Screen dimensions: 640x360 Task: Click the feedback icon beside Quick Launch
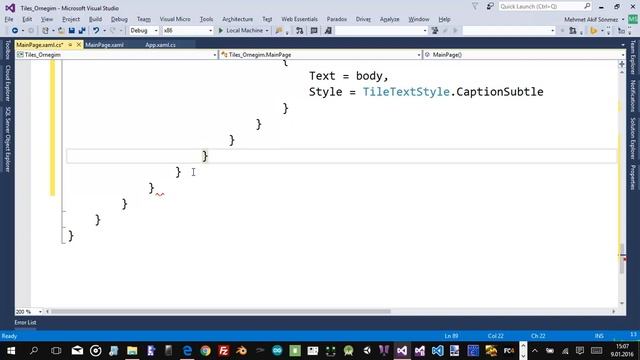click(x=490, y=7)
